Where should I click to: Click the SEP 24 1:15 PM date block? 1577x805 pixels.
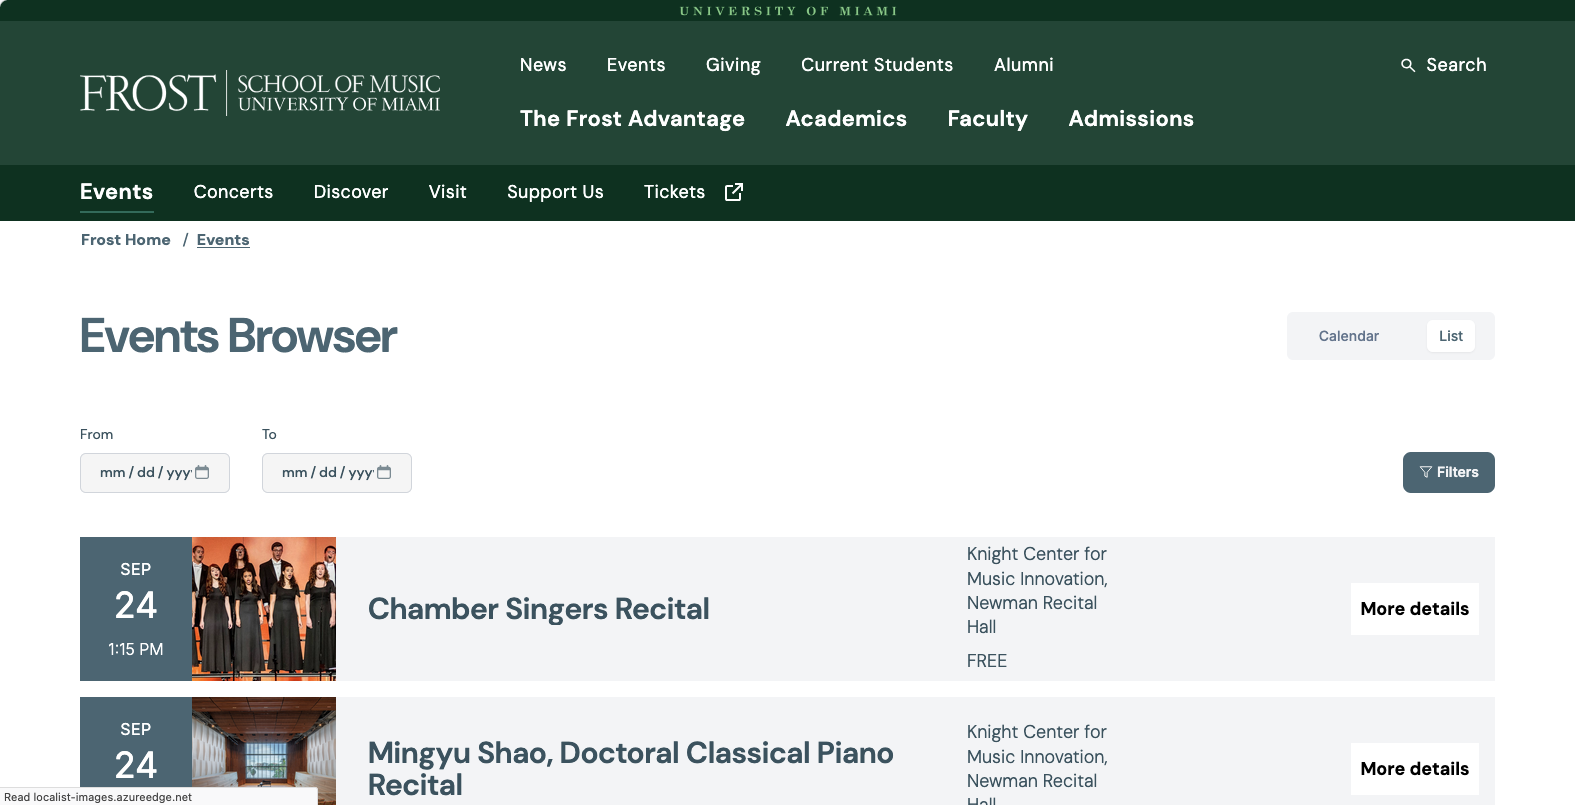[136, 609]
